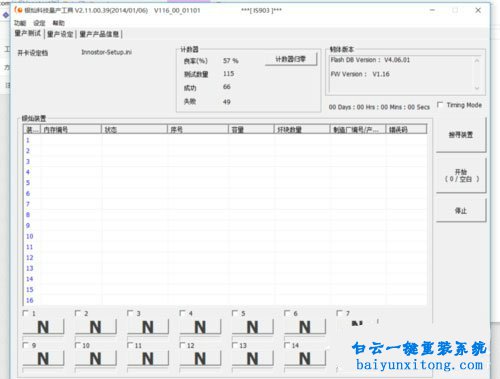The image size is (500, 379).
Task: Click the N status button for port 5
Action: pyautogui.click(x=253, y=327)
